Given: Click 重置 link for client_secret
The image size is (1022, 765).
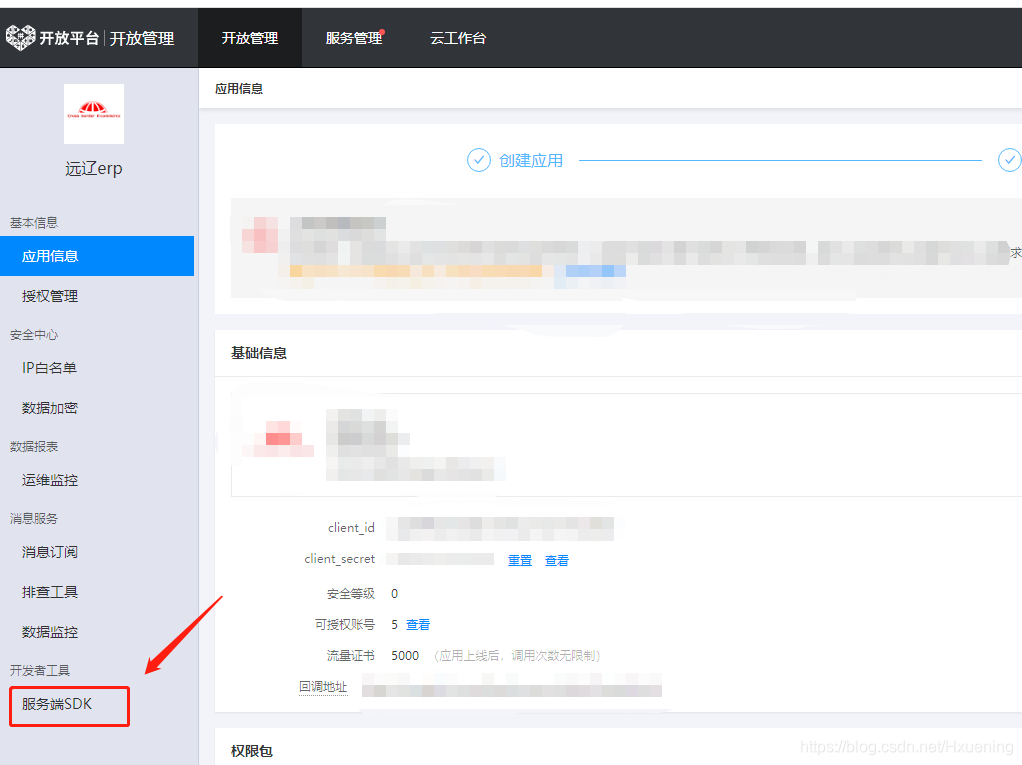Looking at the screenshot, I should 520,560.
